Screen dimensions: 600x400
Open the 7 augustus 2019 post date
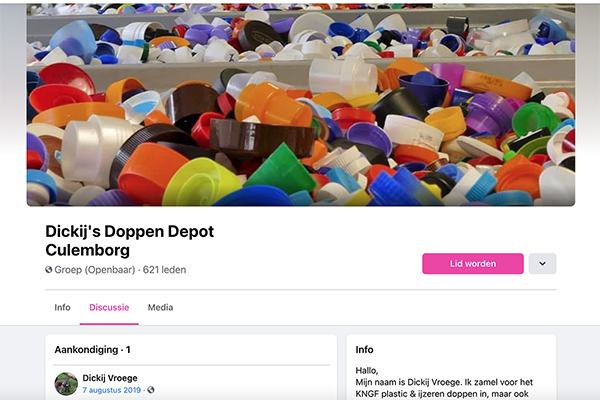(x=112, y=390)
